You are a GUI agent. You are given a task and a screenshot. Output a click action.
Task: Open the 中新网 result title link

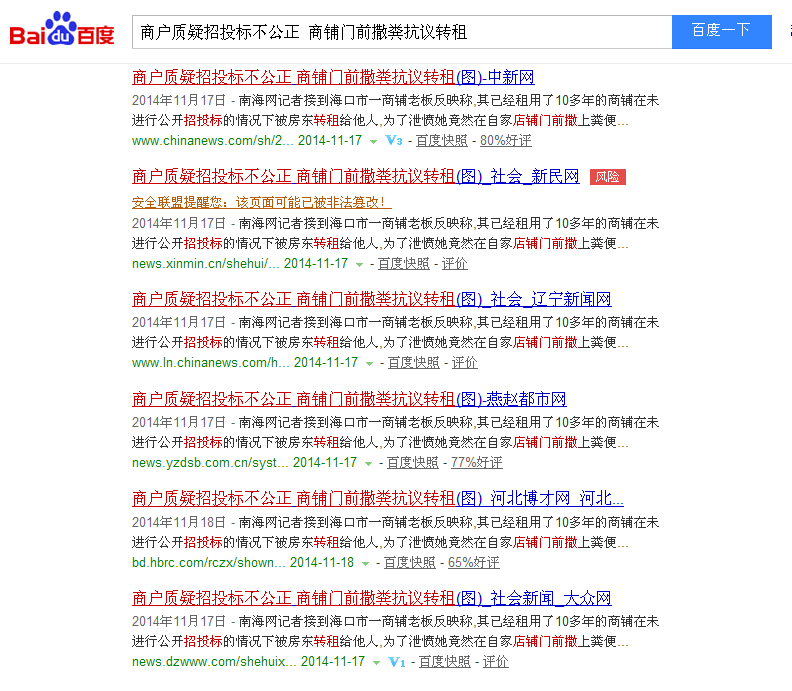[x=333, y=77]
